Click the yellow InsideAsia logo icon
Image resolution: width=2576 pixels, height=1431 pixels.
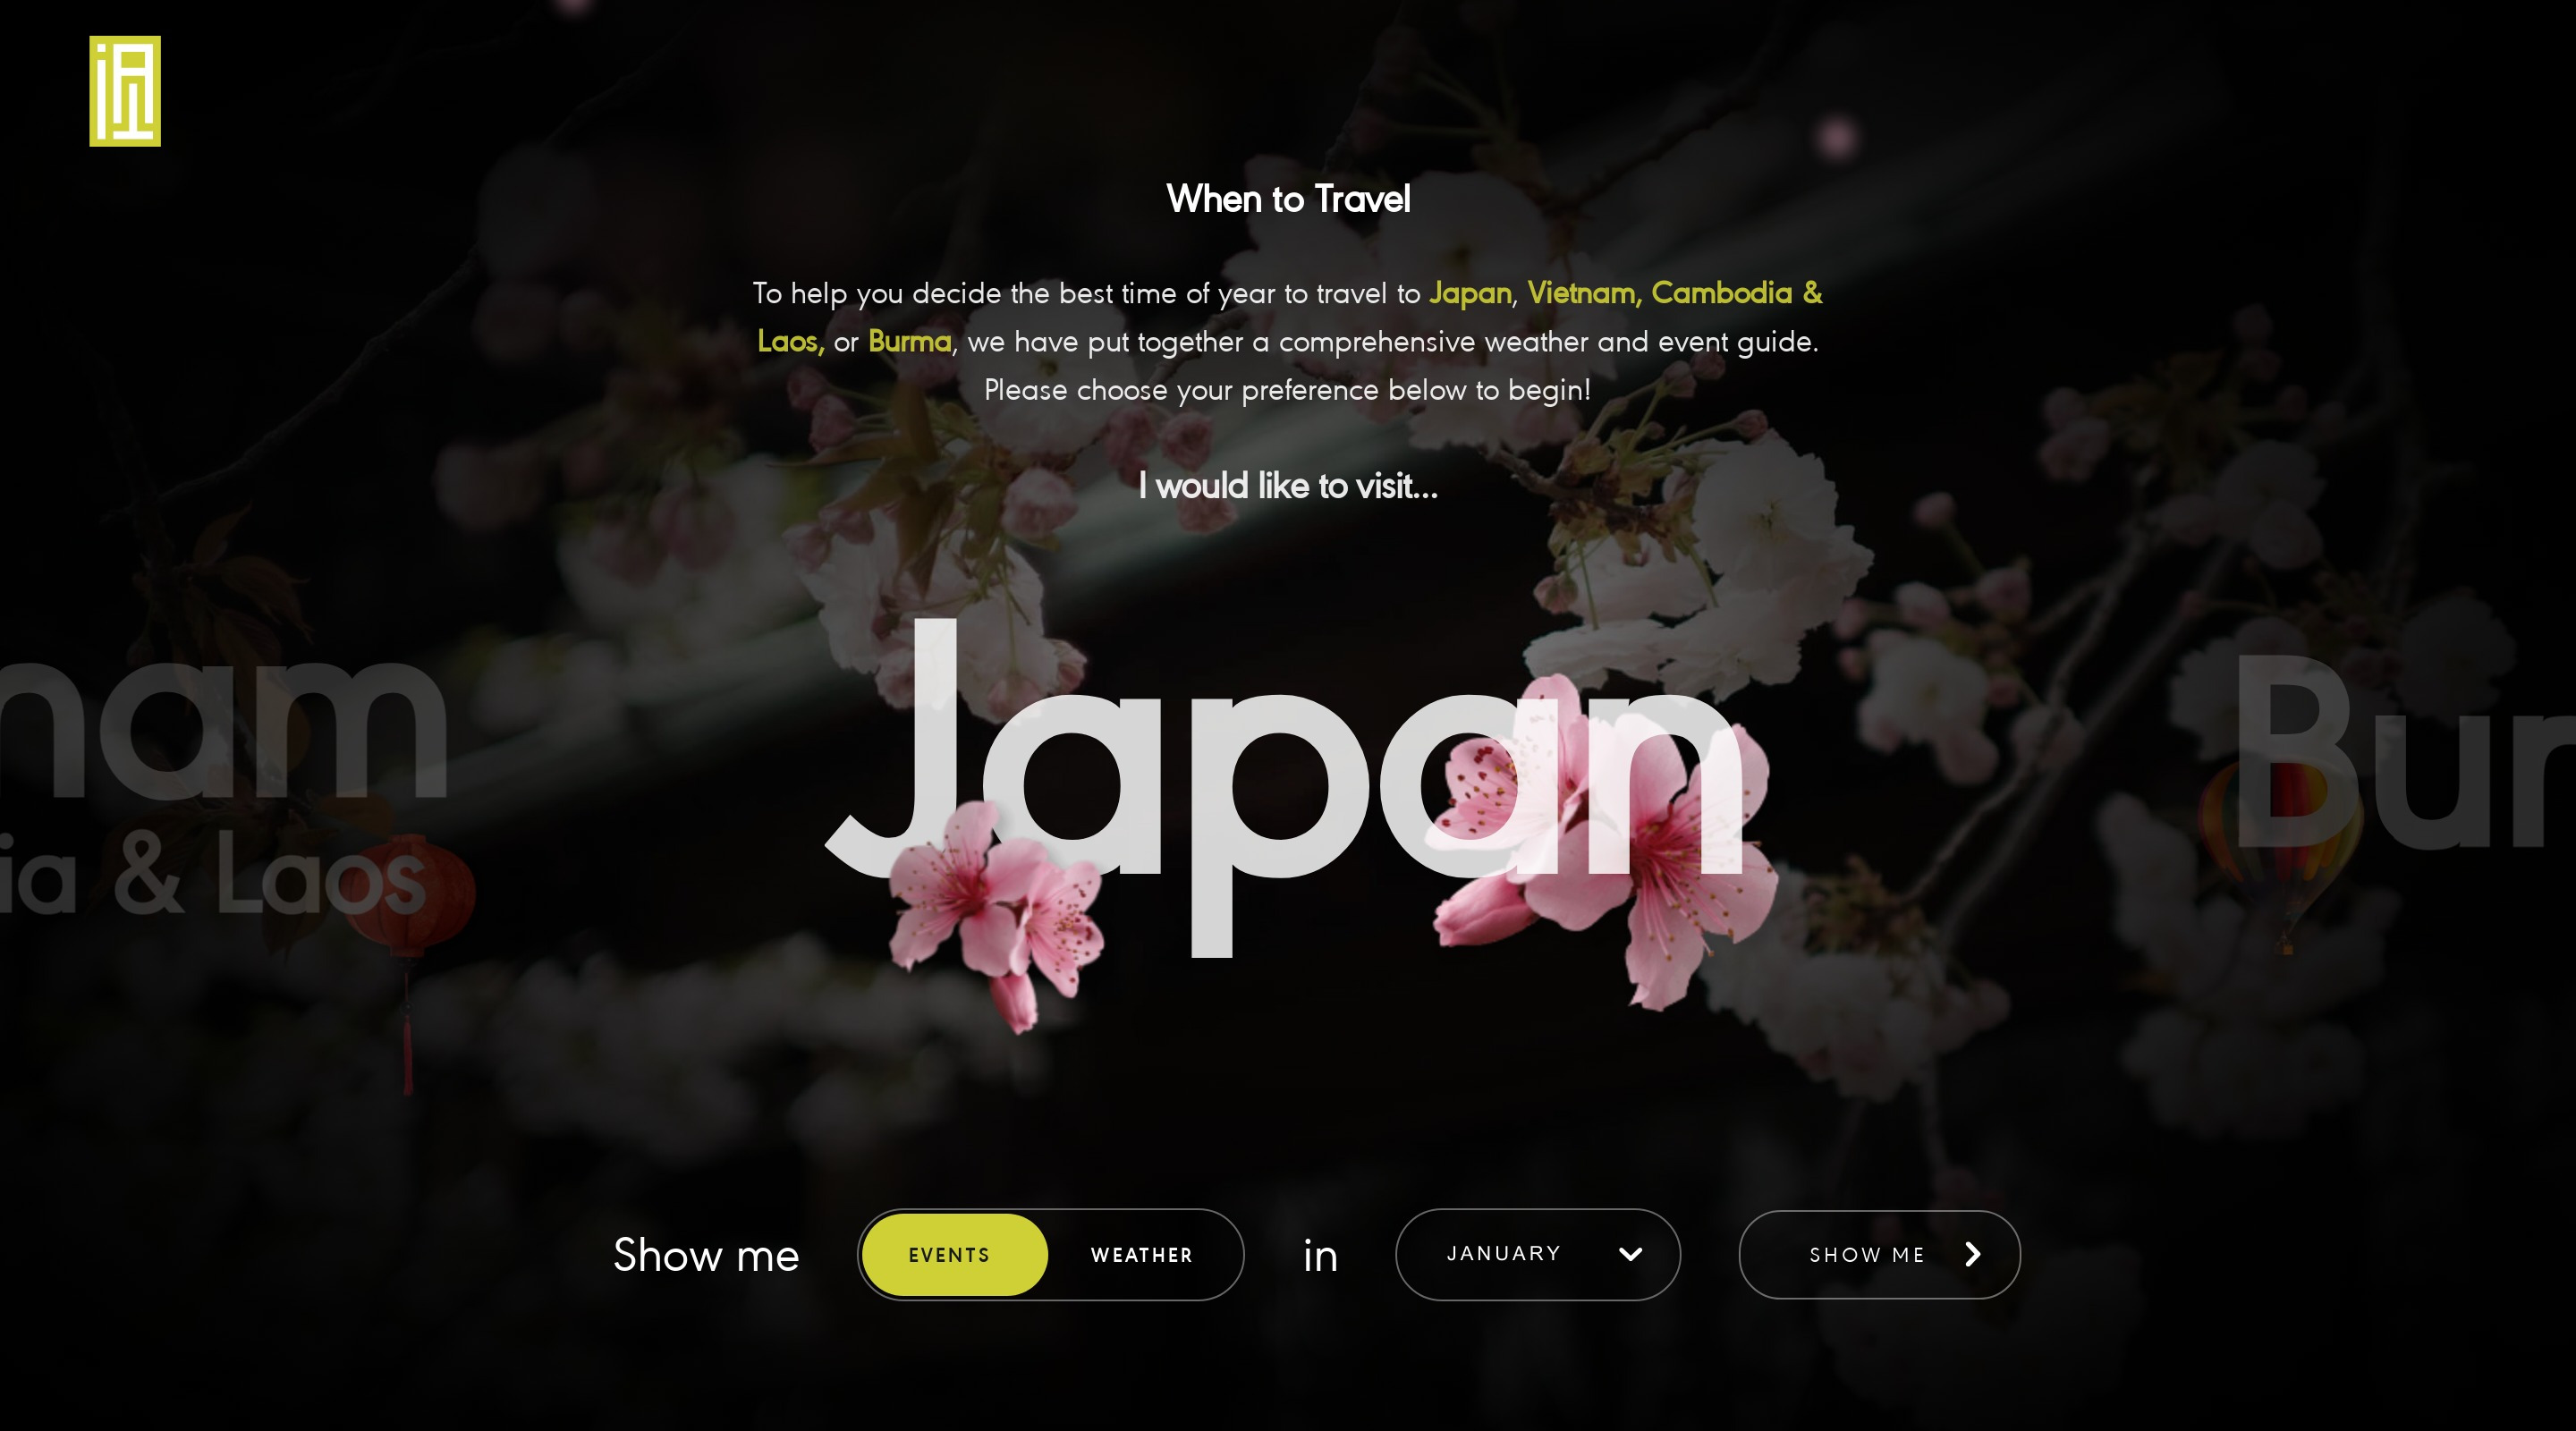pyautogui.click(x=125, y=91)
